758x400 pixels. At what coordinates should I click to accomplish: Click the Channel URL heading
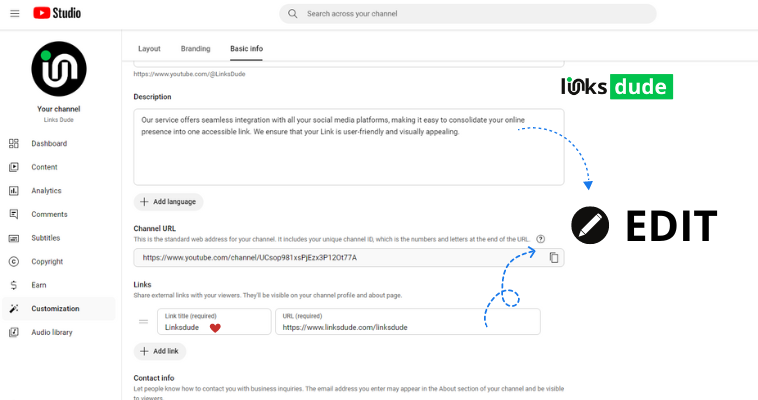(155, 228)
